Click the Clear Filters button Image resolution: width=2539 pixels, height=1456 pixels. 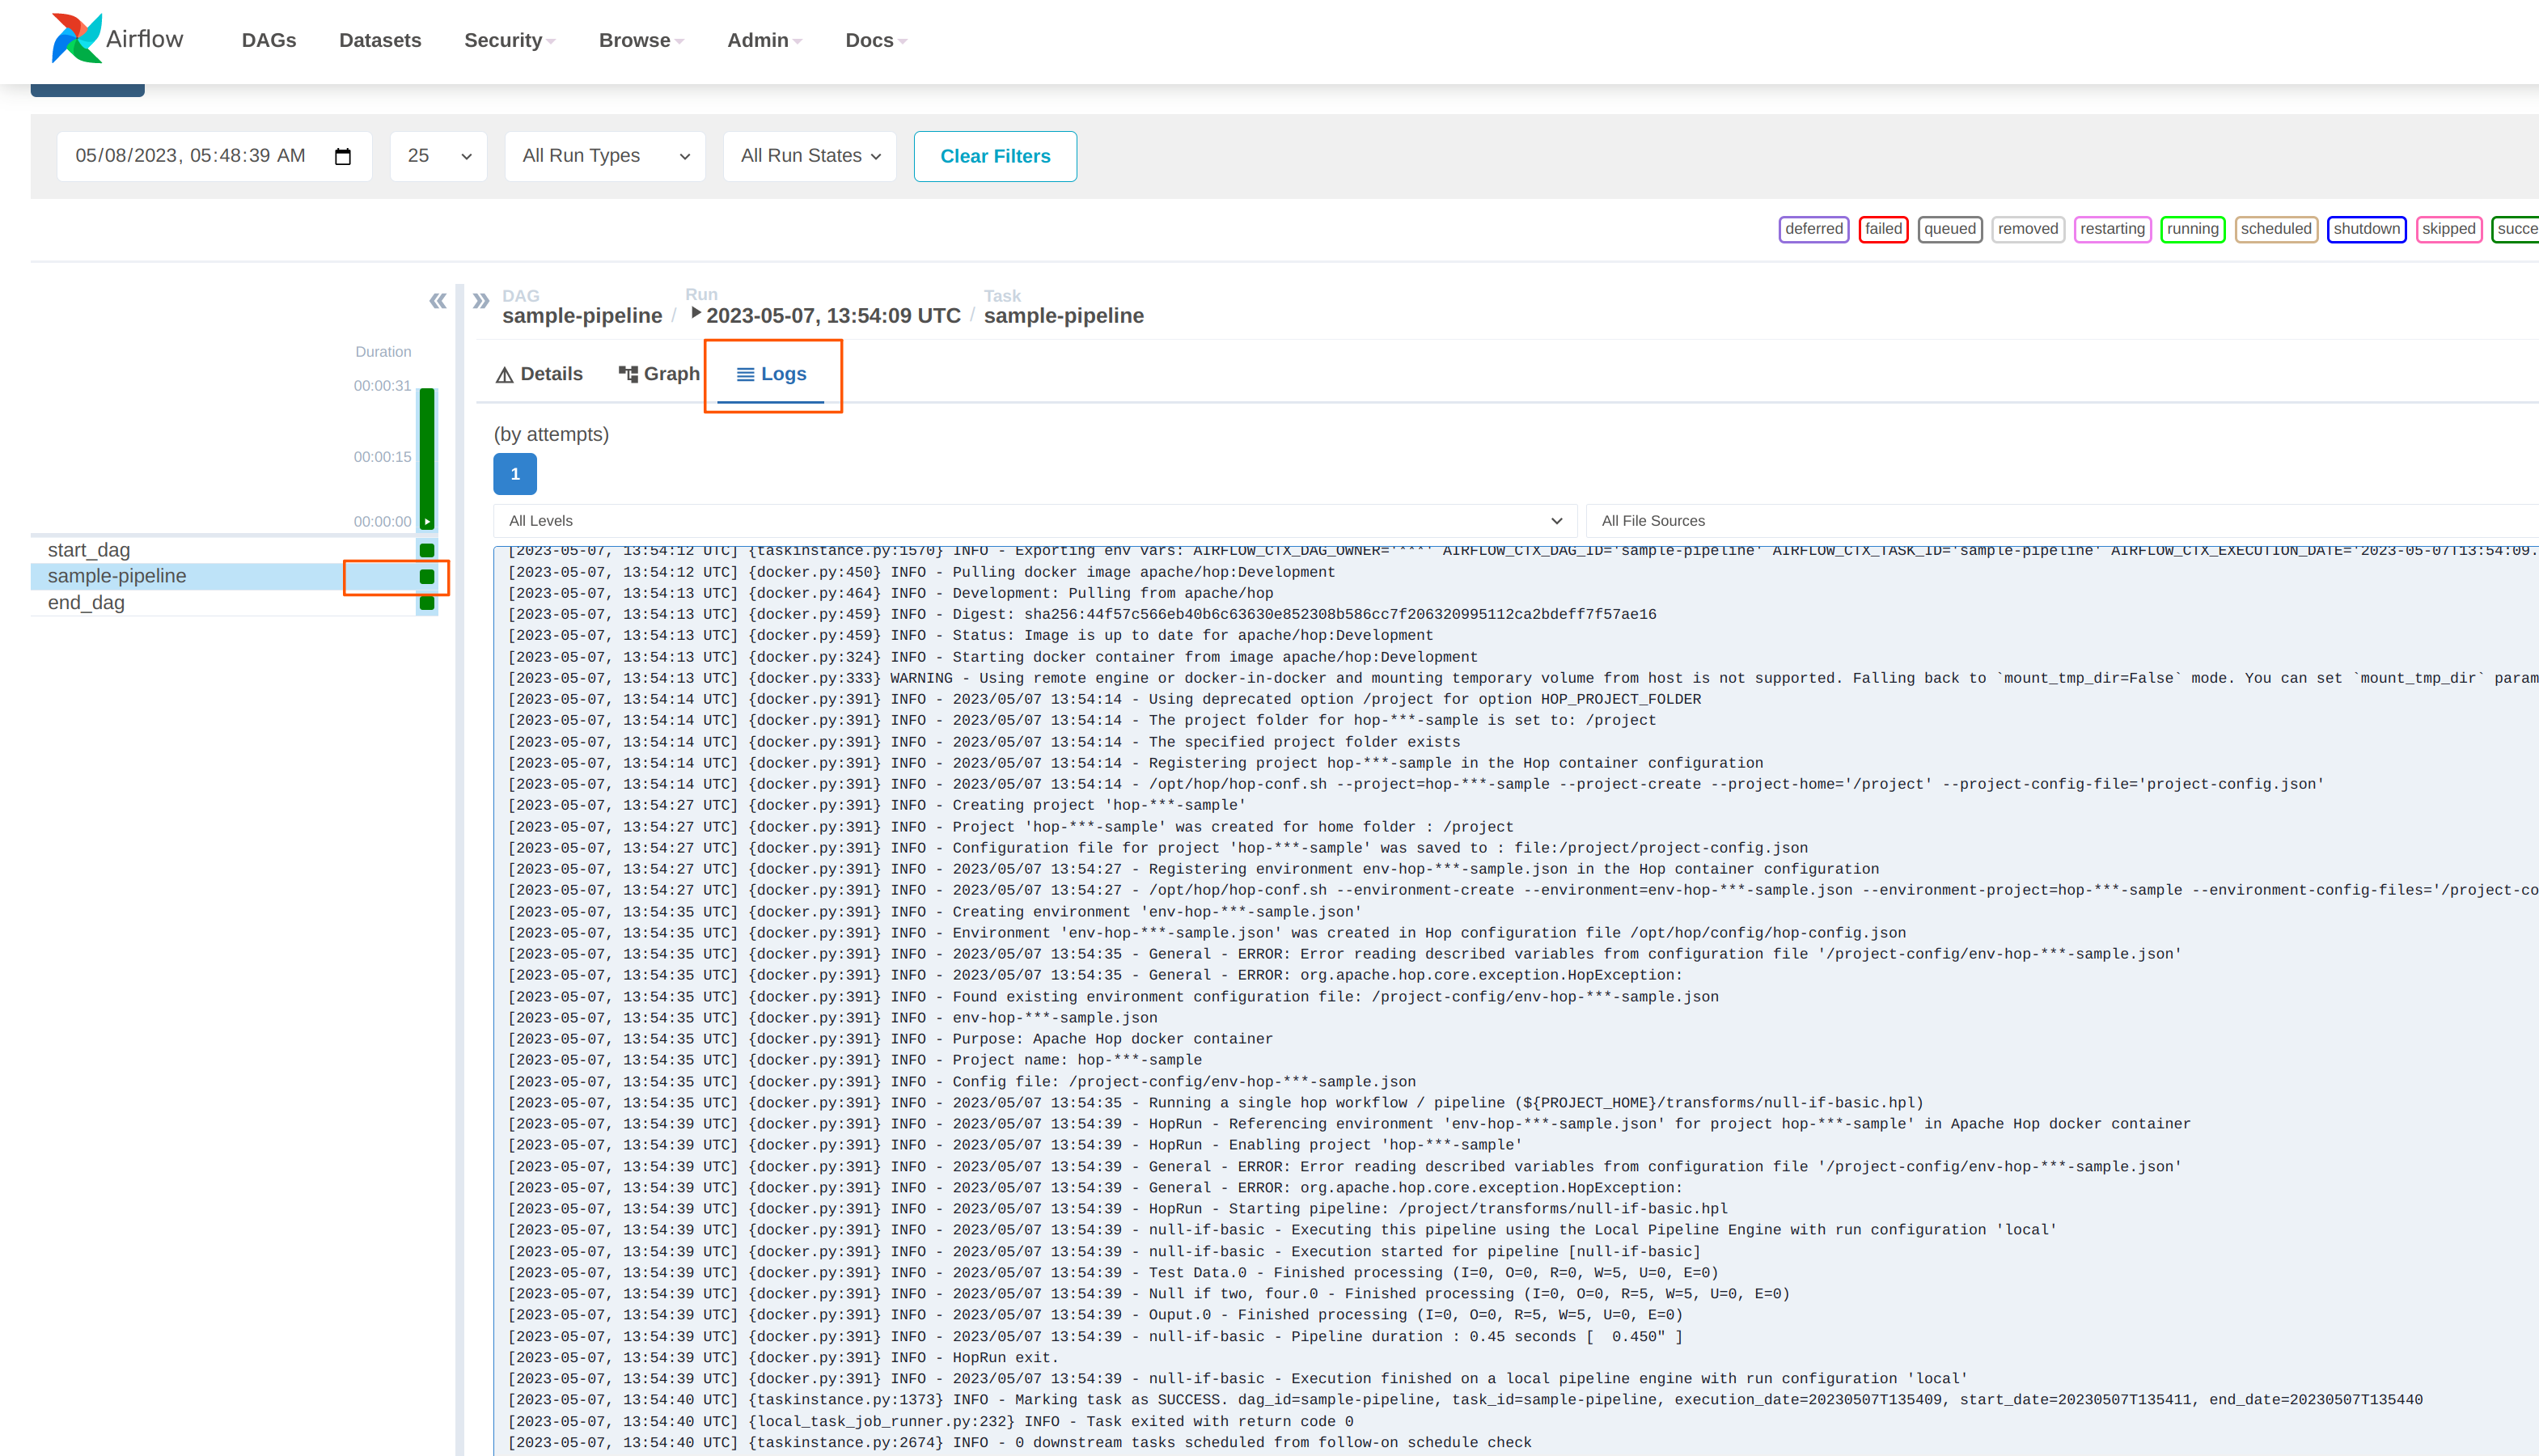point(994,154)
